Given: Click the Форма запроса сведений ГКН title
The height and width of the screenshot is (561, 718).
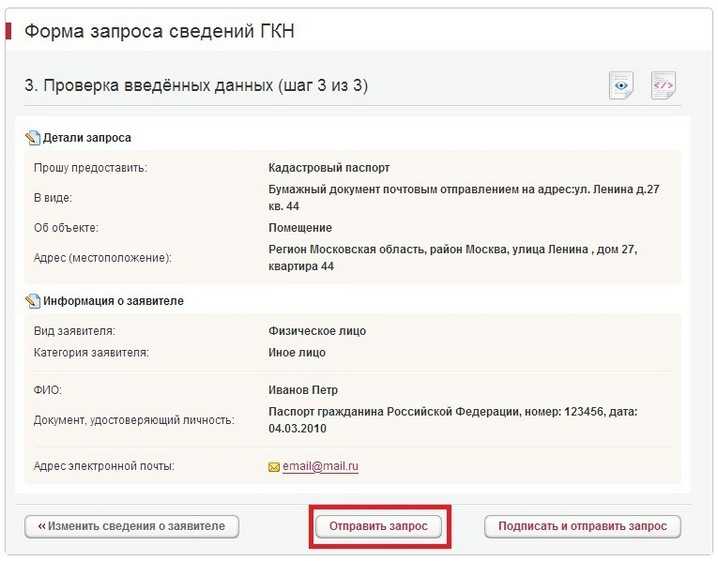Looking at the screenshot, I should [159, 32].
